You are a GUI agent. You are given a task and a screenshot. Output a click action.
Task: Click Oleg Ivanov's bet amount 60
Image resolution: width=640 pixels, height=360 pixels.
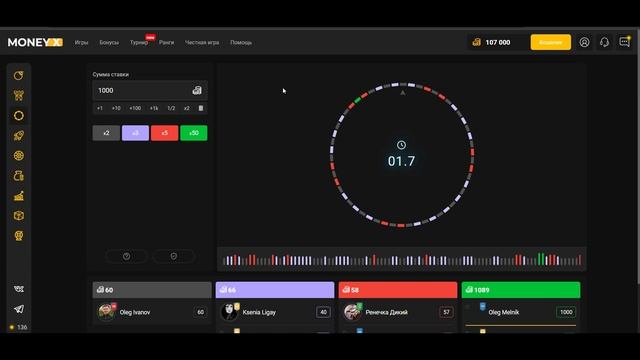tap(200, 312)
